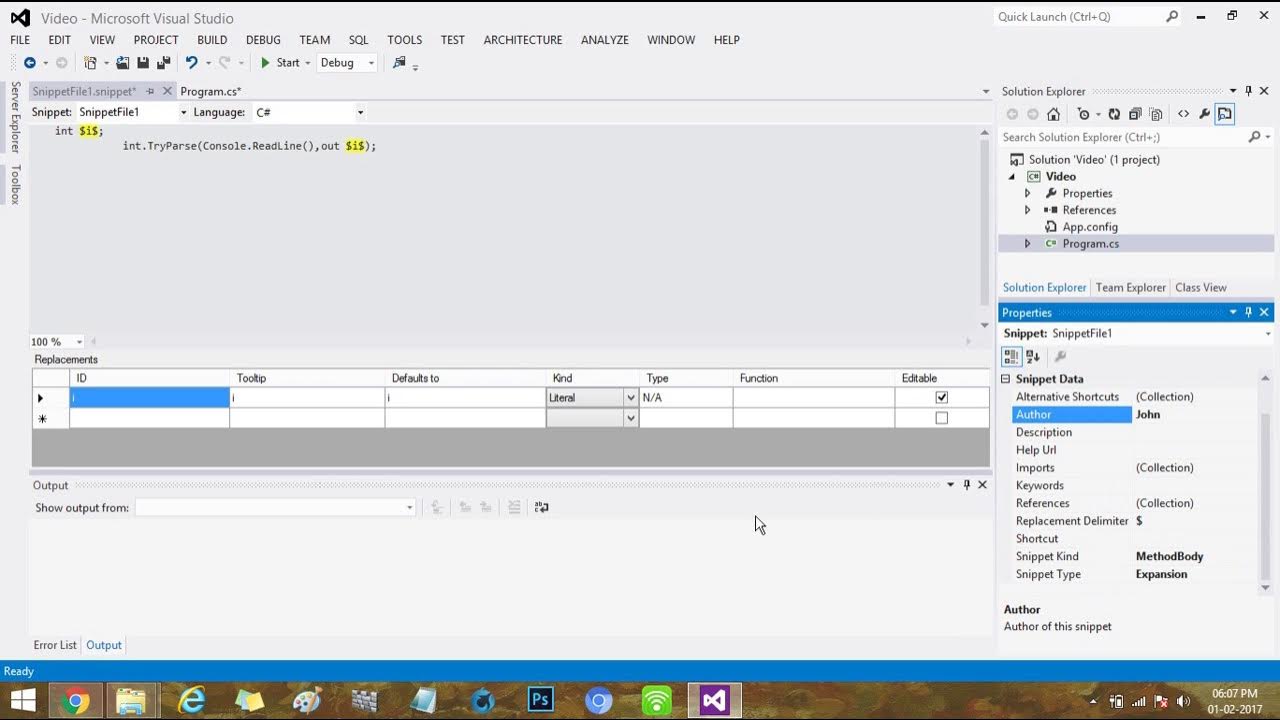The image size is (1280, 720).
Task: Open the BUILD menu
Action: [x=212, y=40]
